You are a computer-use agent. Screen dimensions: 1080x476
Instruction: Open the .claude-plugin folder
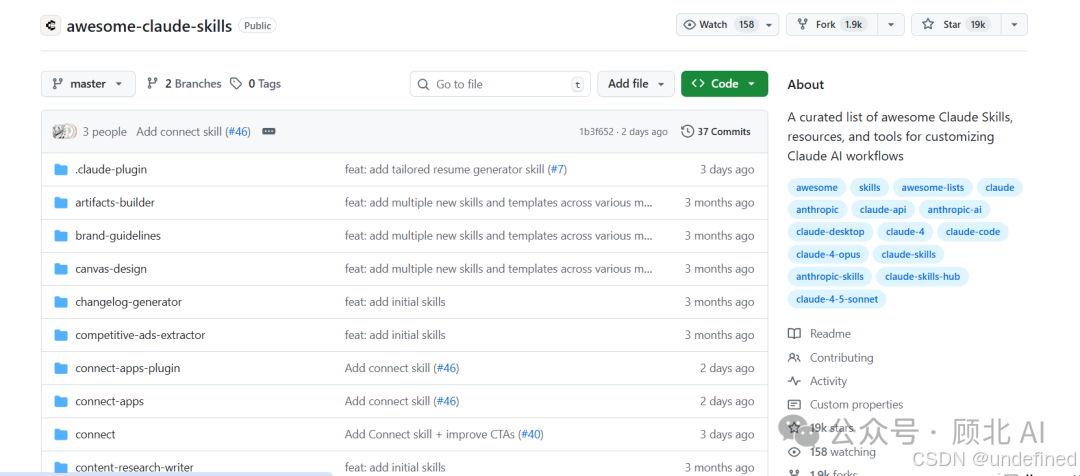pos(111,169)
